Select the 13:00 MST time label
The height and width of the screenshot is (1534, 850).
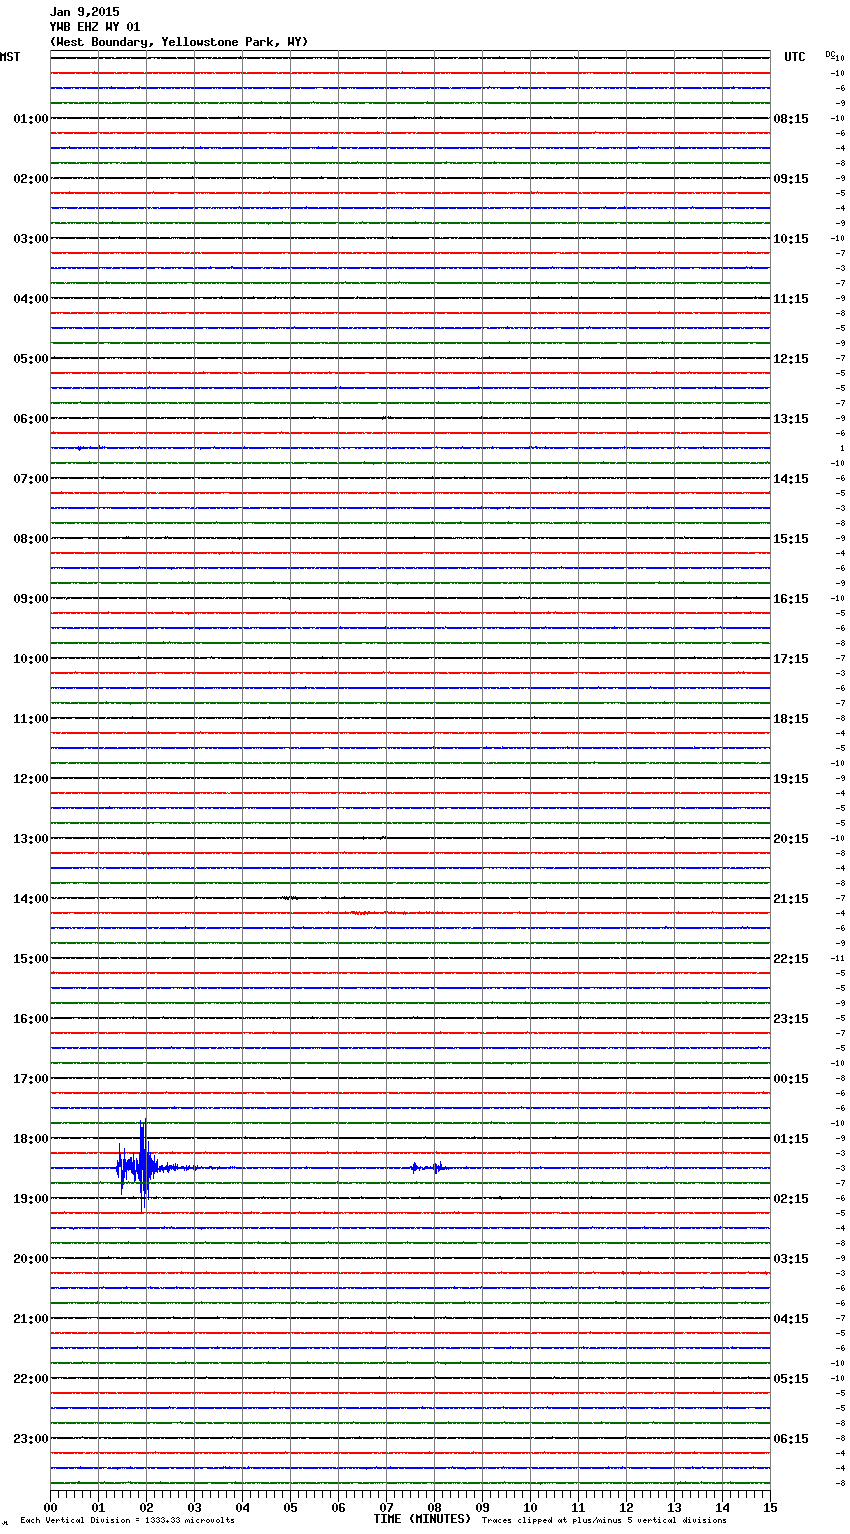click(31, 839)
